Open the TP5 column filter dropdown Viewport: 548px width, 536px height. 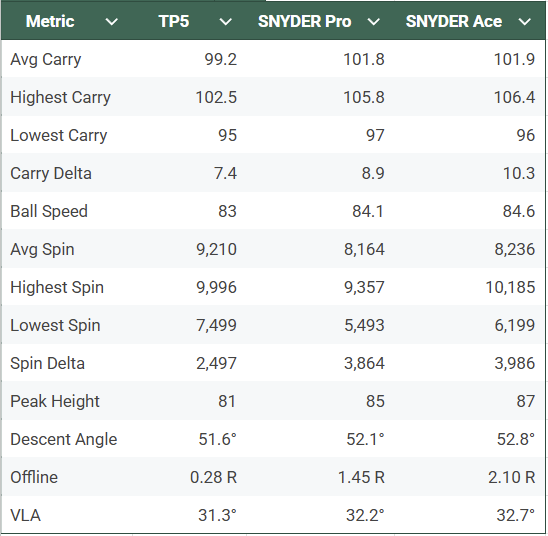[225, 22]
